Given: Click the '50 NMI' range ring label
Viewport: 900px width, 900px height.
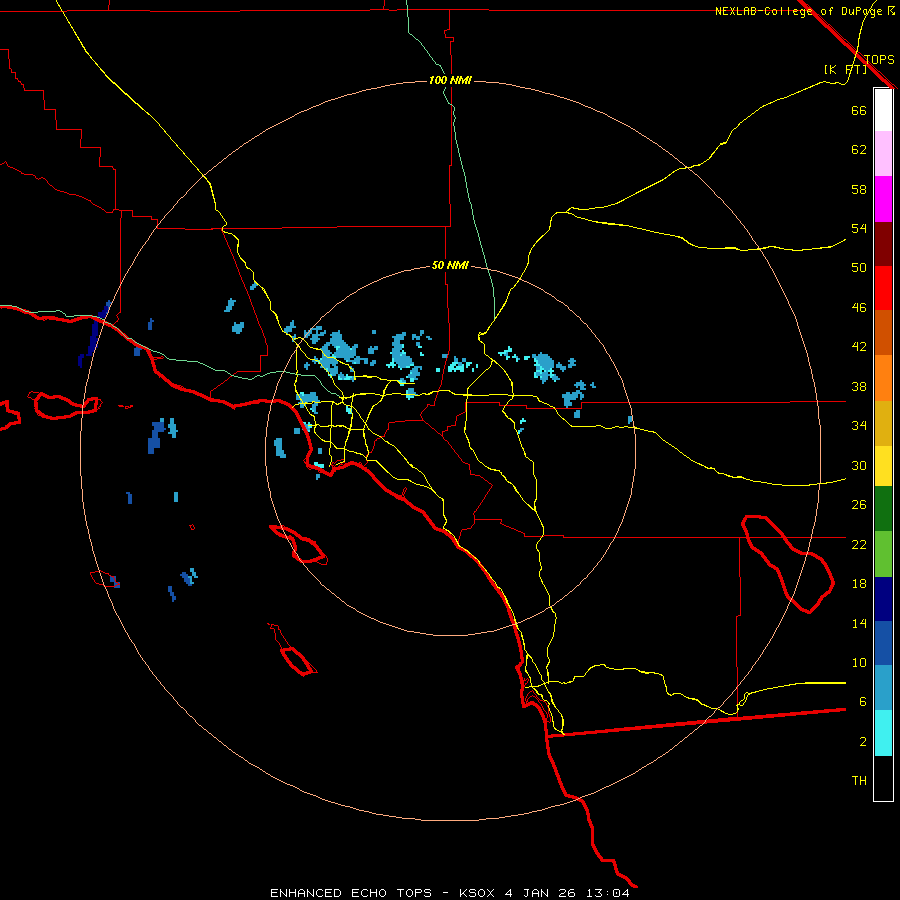Looking at the screenshot, I should [450, 265].
